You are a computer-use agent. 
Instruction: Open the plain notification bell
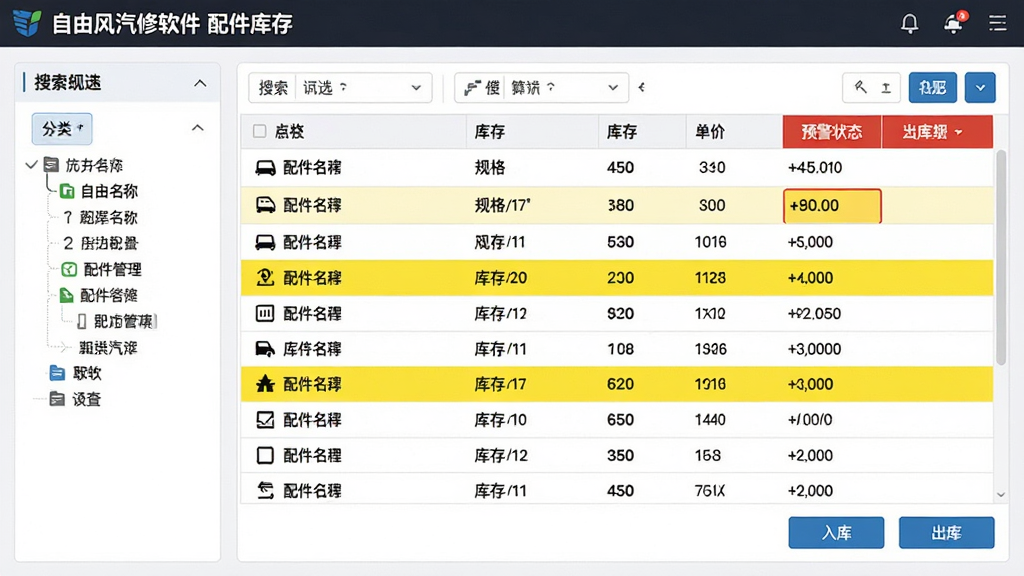pyautogui.click(x=909, y=24)
